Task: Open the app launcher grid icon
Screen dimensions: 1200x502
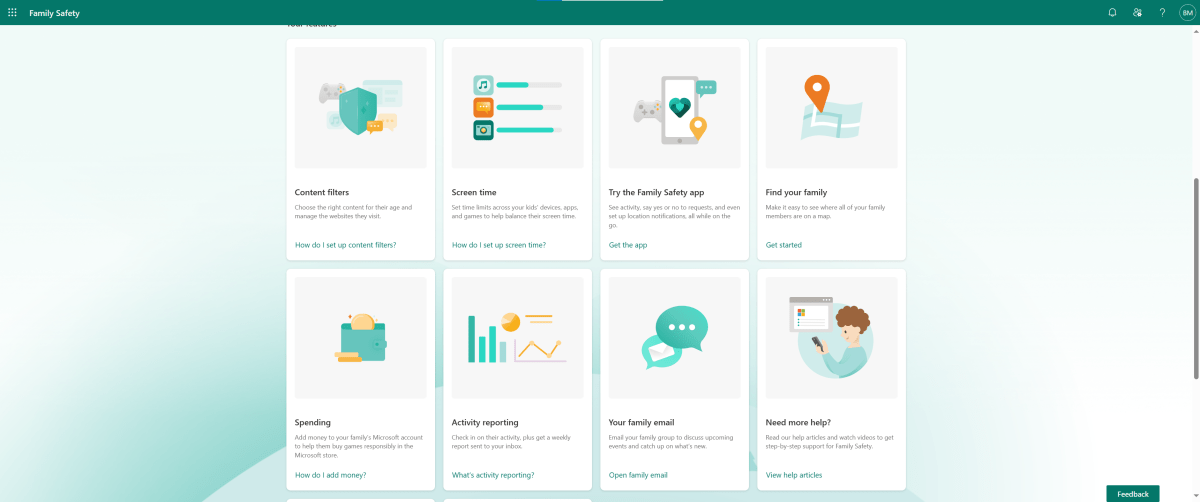Action: [12, 12]
